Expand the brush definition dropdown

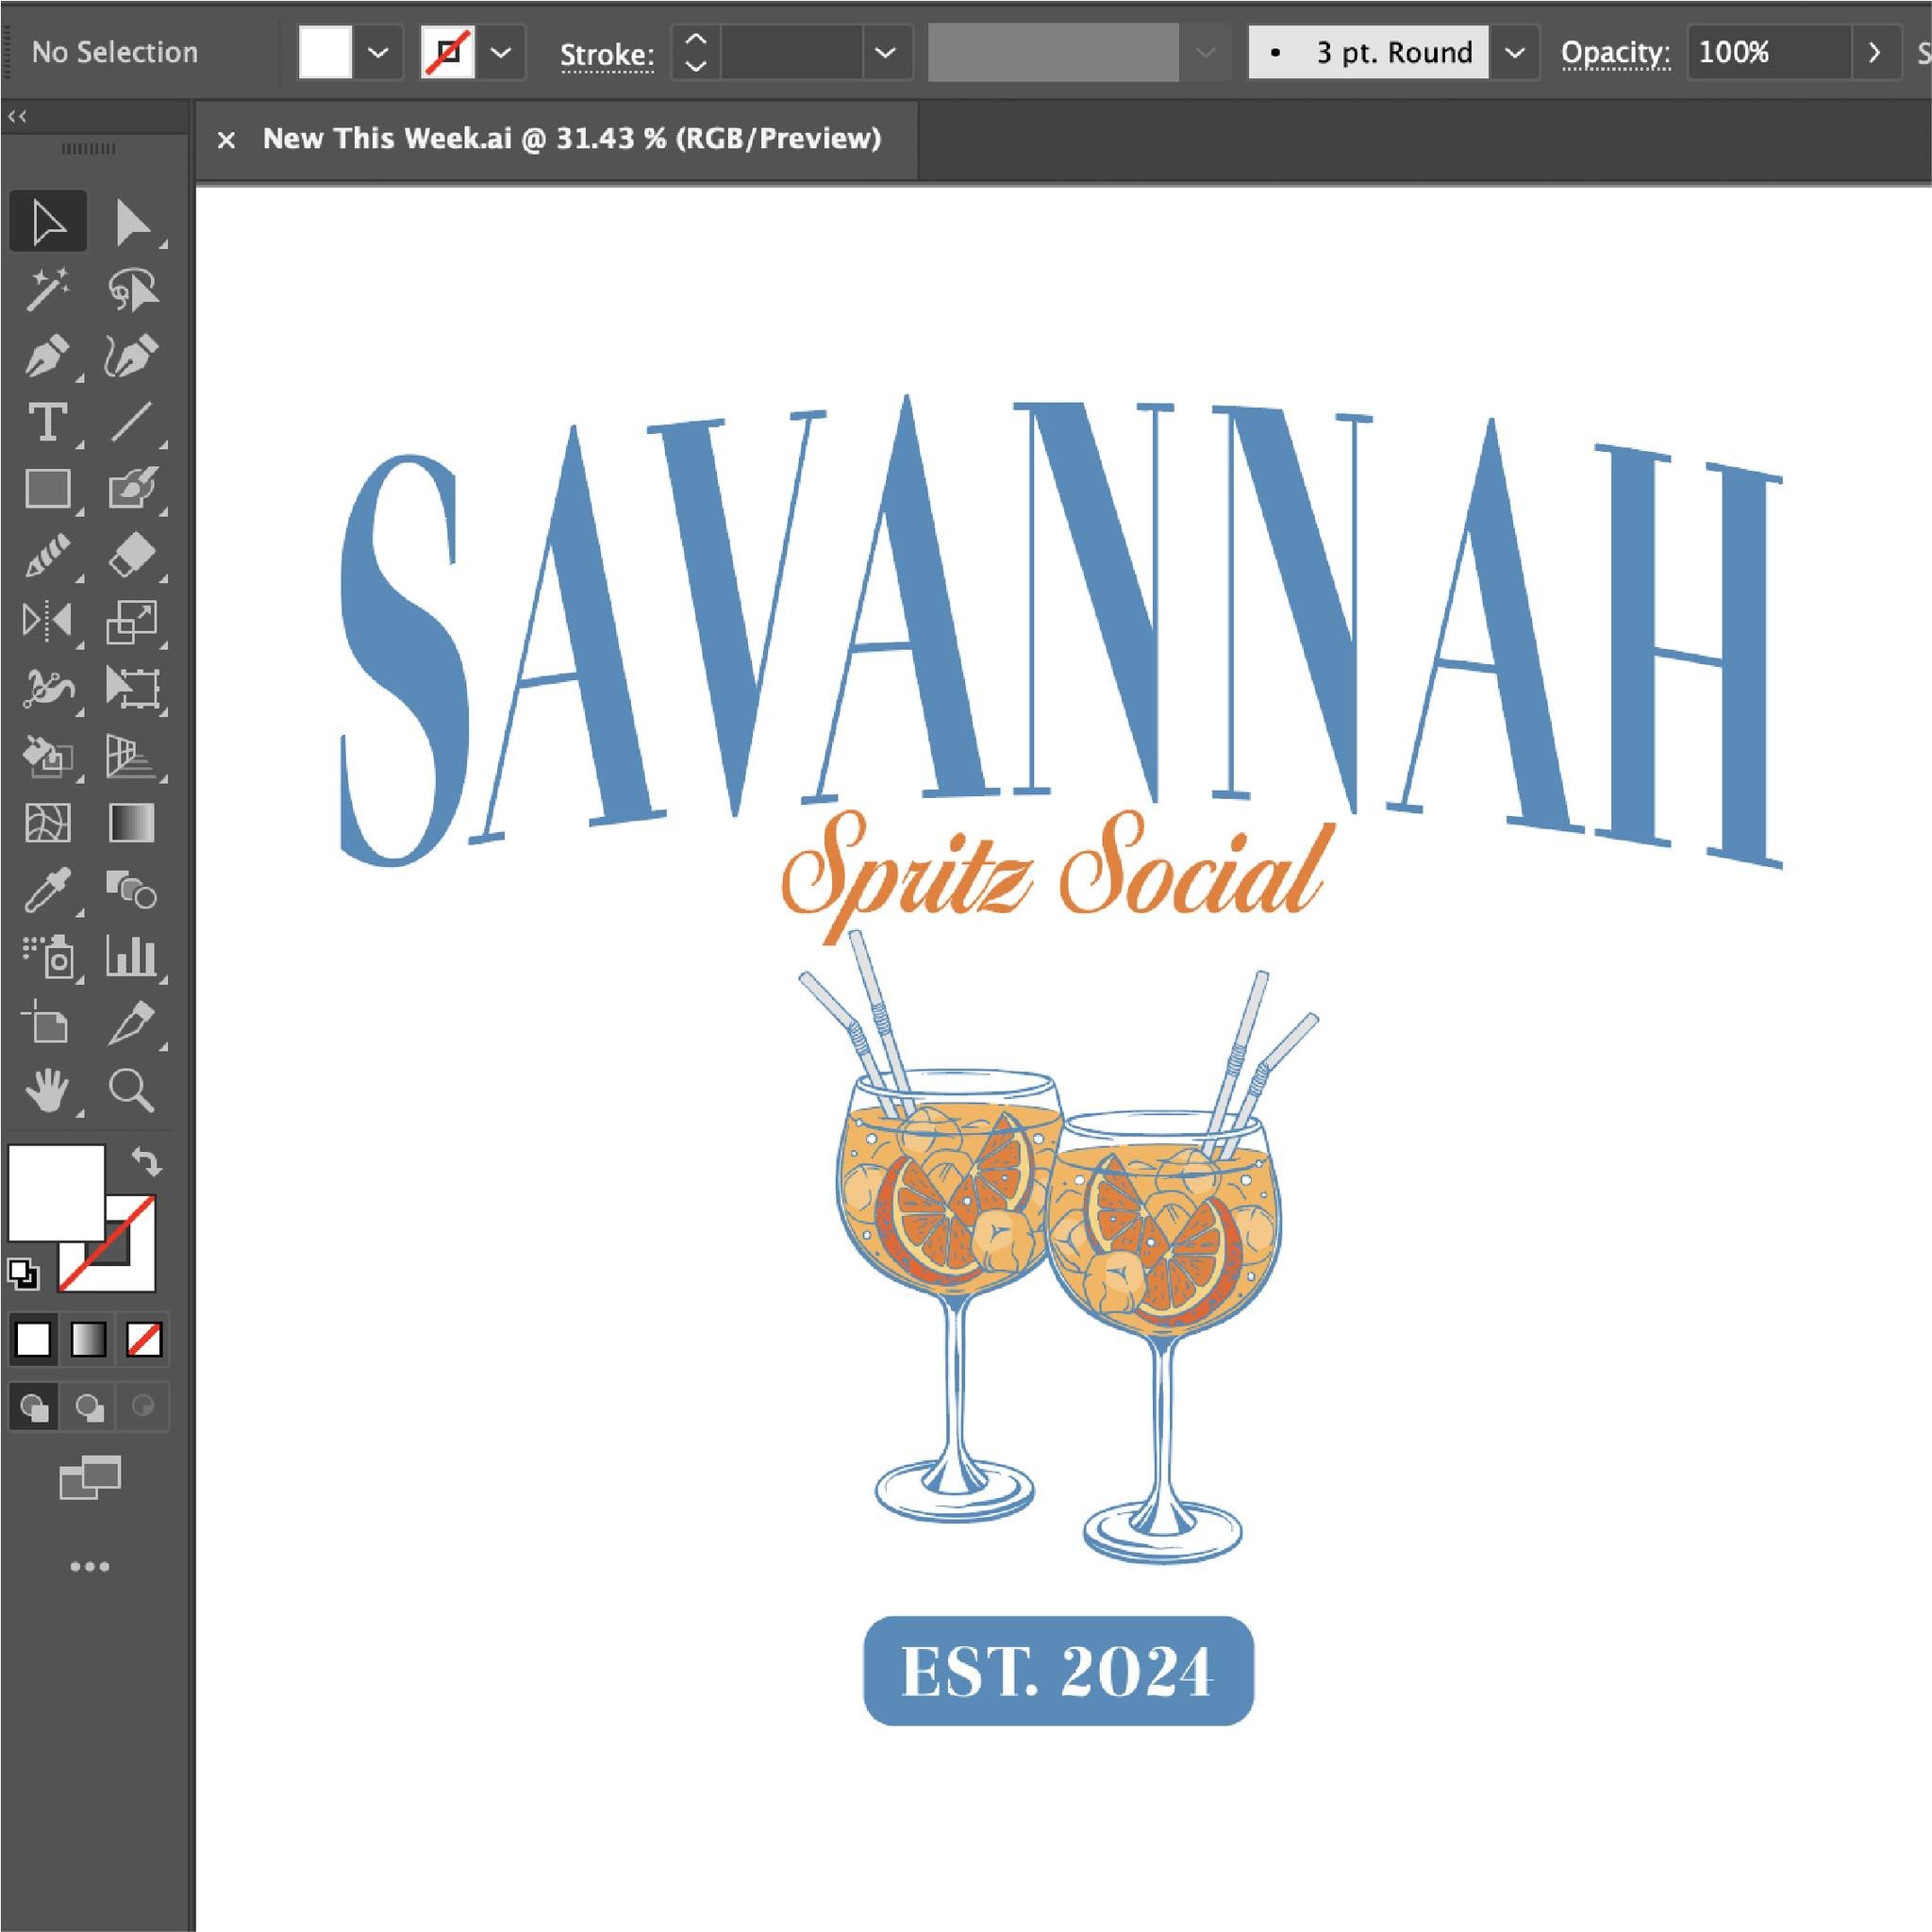1515,52
